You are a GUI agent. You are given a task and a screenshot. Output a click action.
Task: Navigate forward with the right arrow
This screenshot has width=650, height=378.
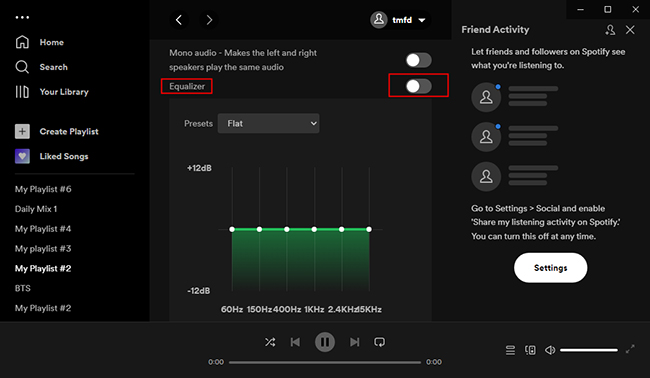(x=209, y=20)
